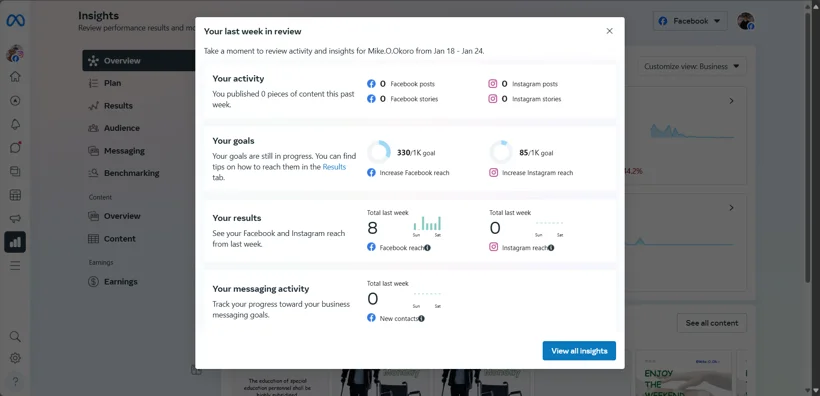Click Instagram icon beside Instagram stories
820x396 pixels.
pyautogui.click(x=493, y=99)
